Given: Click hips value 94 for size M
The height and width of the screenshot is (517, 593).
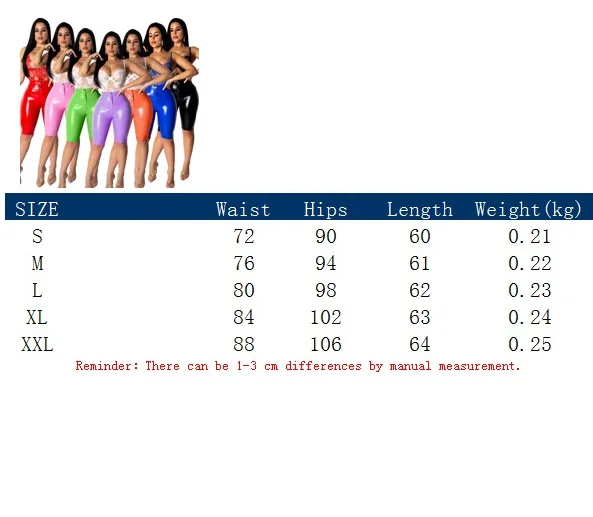Looking at the screenshot, I should click(x=326, y=263).
